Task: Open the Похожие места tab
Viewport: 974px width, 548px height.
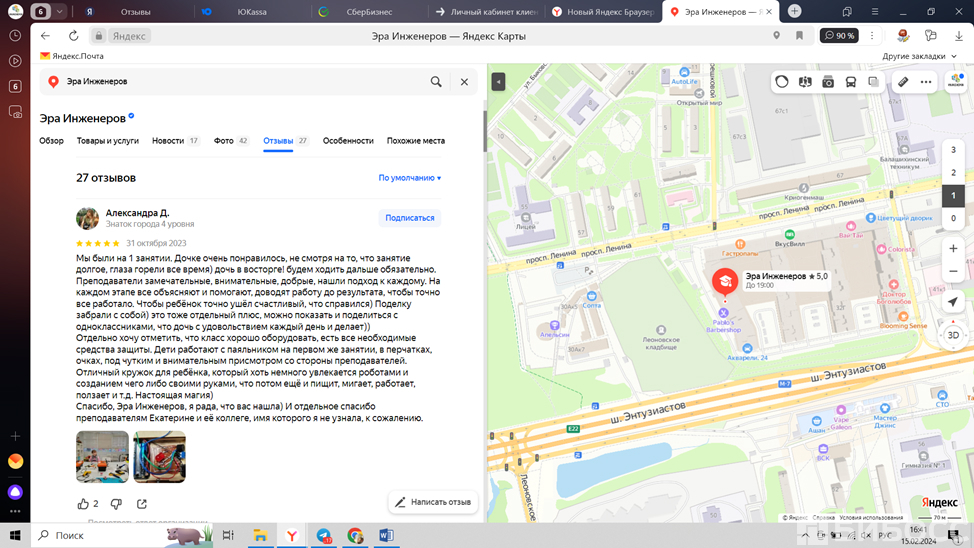Action: [x=416, y=141]
